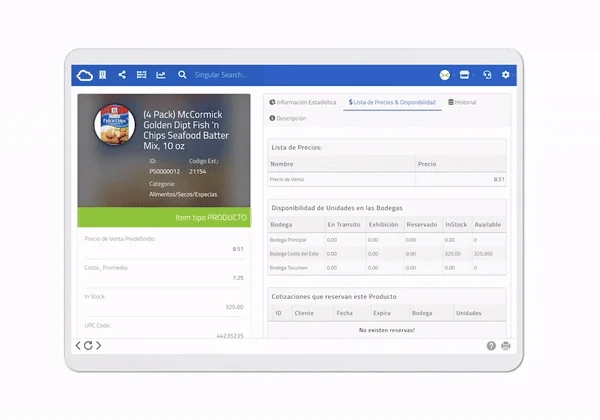Image resolution: width=600 pixels, height=420 pixels.
Task: Click the cloud logo icon
Action: tap(85, 75)
